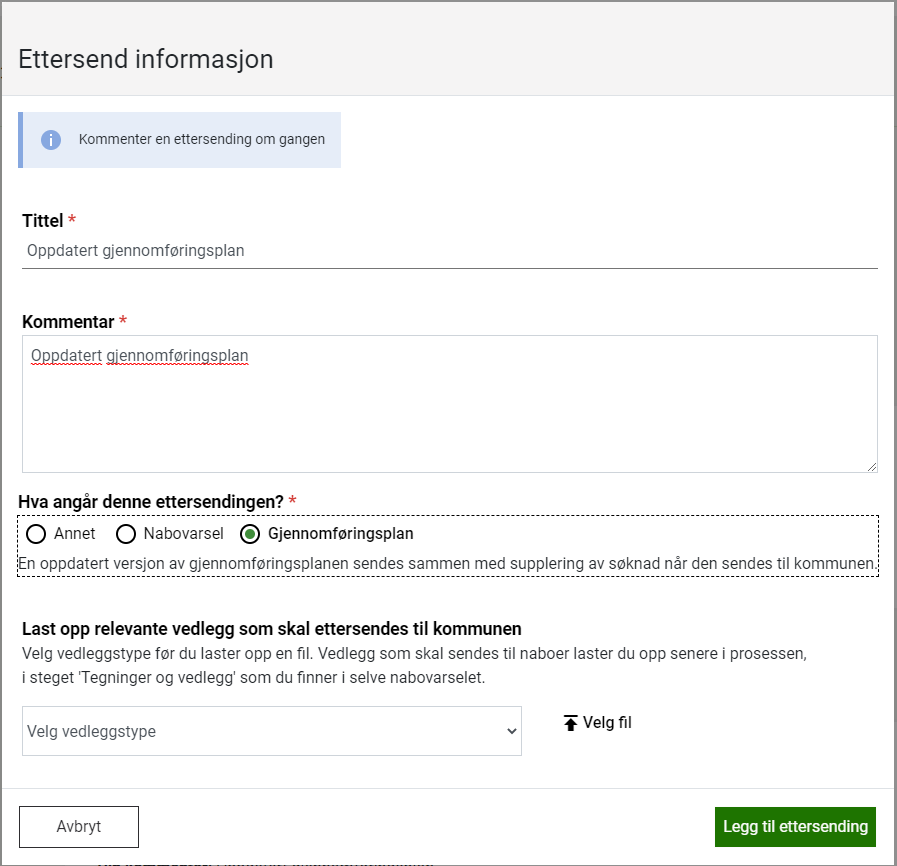The height and width of the screenshot is (866, 897).
Task: Click the upload arrow icon beside Velg fil
Action: tap(571, 723)
